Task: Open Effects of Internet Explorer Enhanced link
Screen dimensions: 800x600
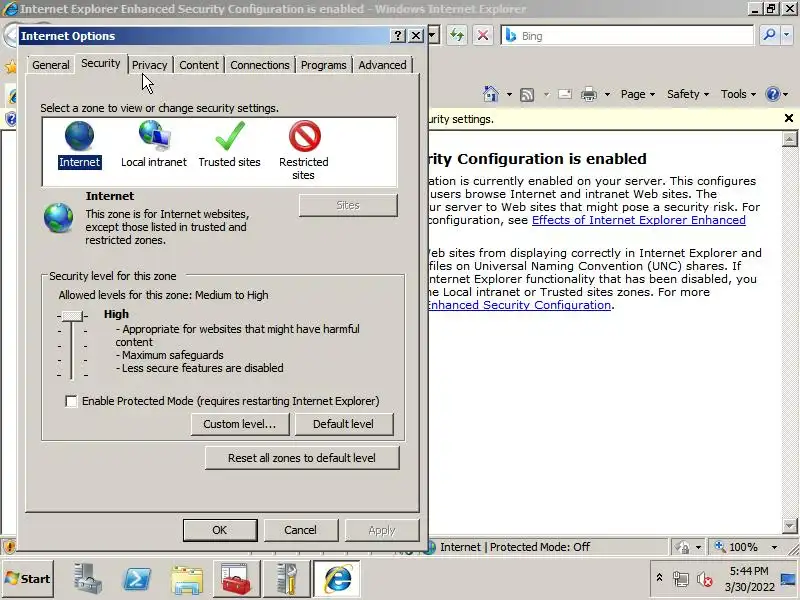Action: tap(639, 220)
